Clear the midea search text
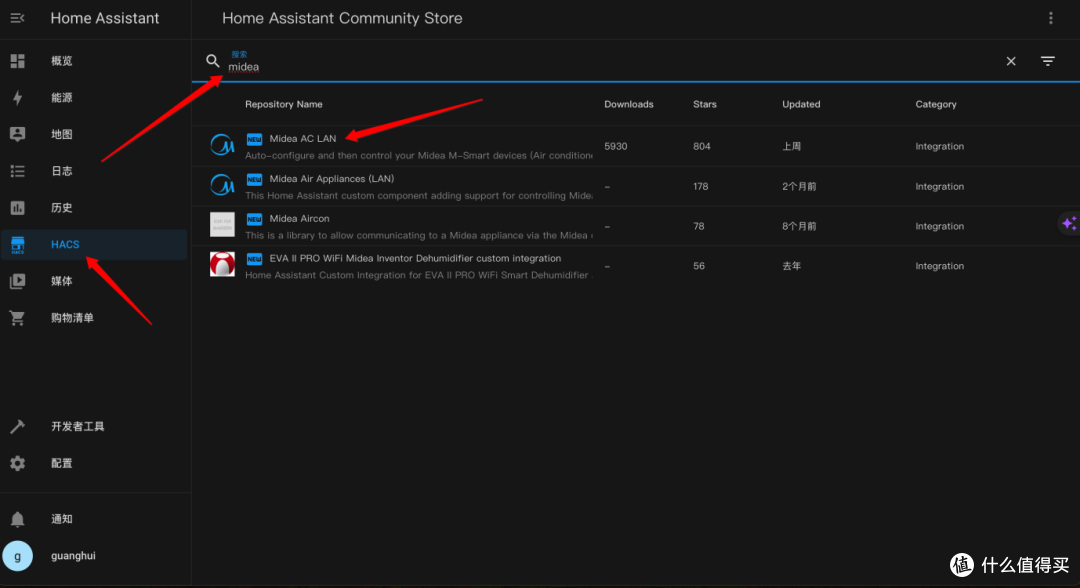1080x588 pixels. click(1010, 61)
